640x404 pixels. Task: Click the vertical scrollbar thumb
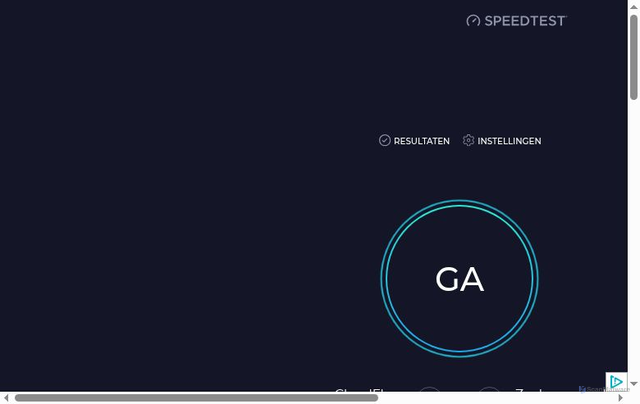coord(633,57)
